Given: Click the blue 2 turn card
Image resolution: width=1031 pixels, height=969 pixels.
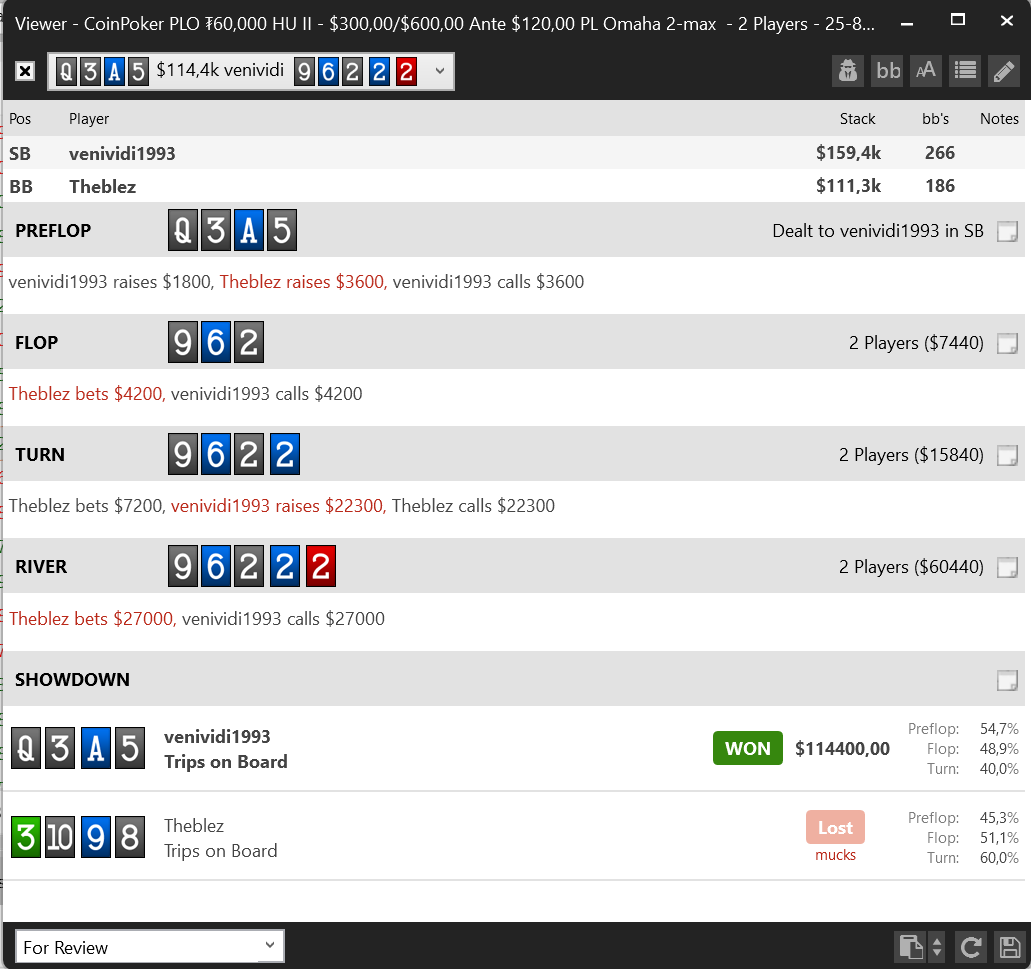Looking at the screenshot, I should (285, 454).
